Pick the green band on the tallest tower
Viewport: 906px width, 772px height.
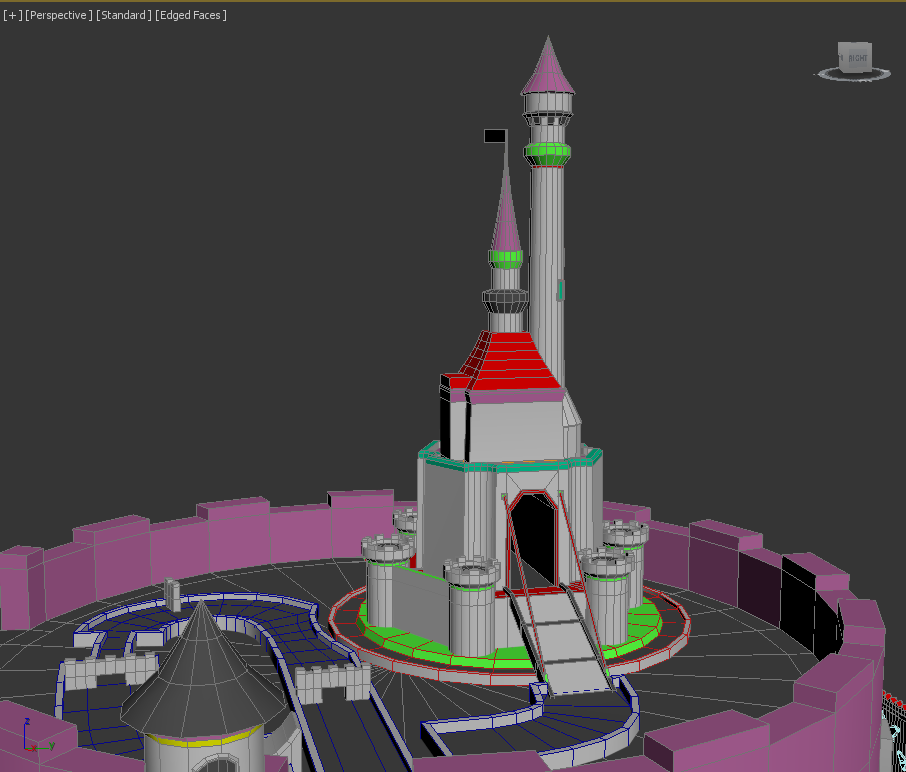(548, 154)
